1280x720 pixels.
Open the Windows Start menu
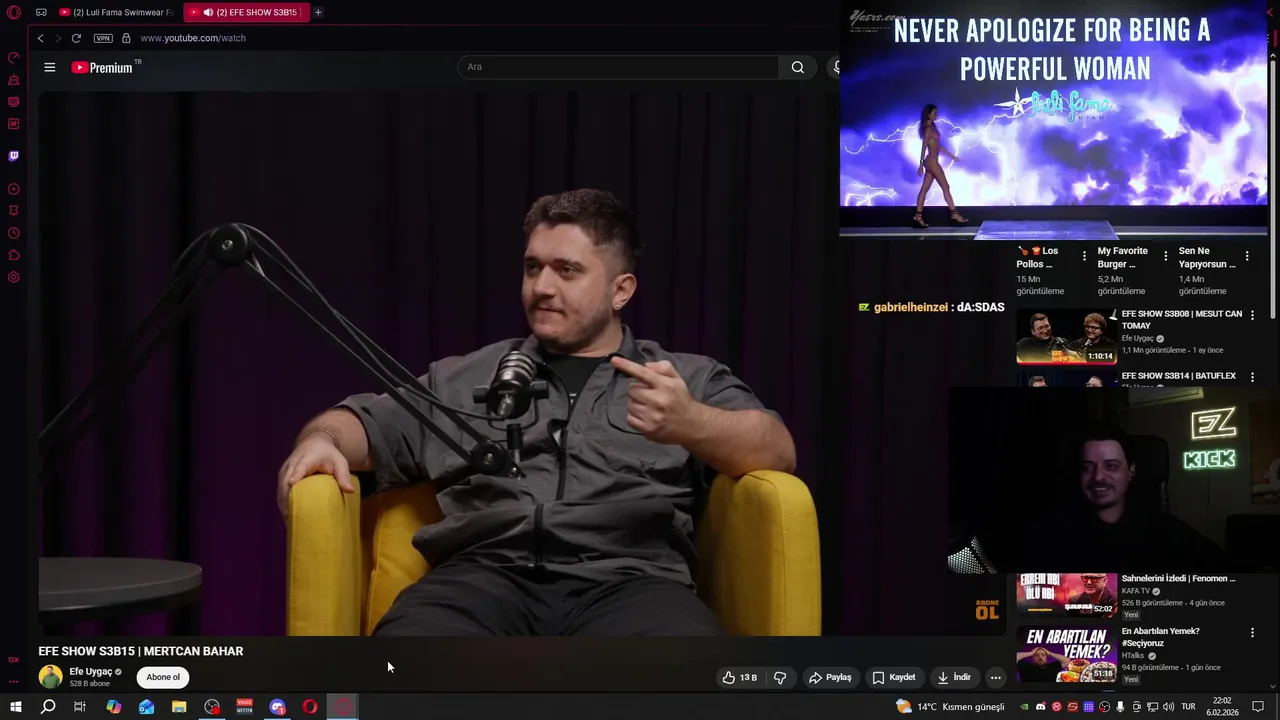(x=15, y=707)
